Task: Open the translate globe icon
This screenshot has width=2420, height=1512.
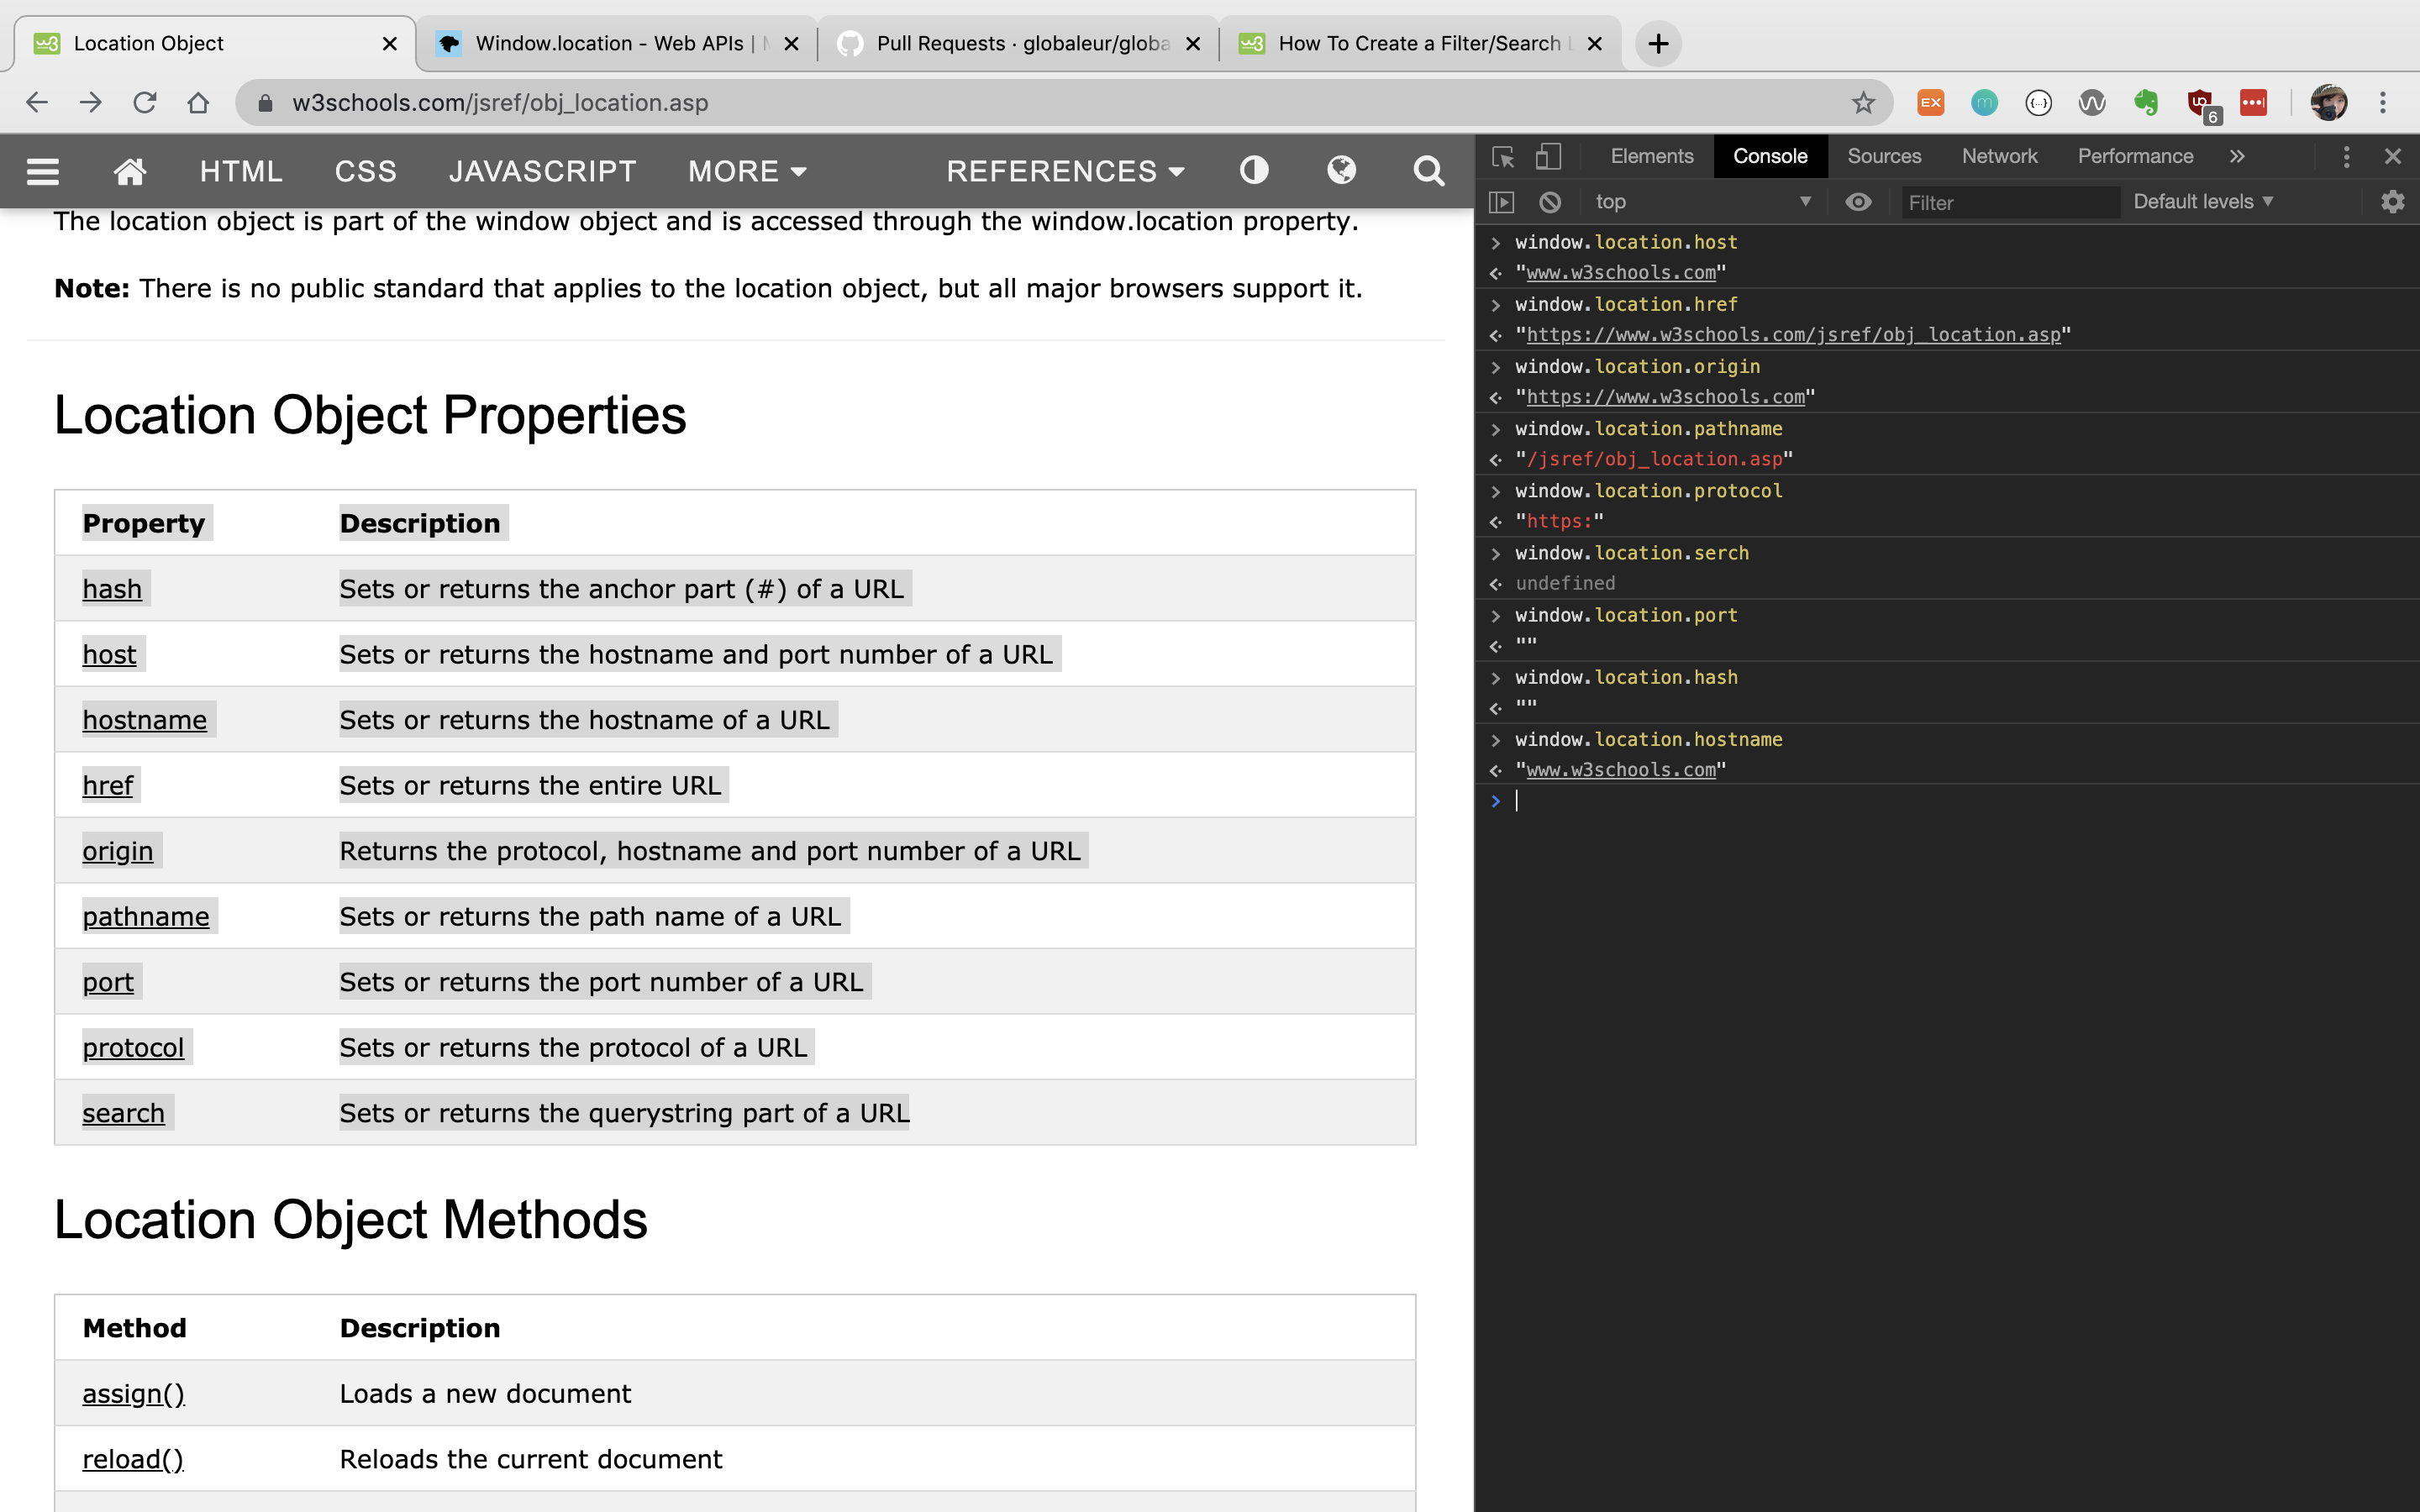Action: [x=1341, y=170]
